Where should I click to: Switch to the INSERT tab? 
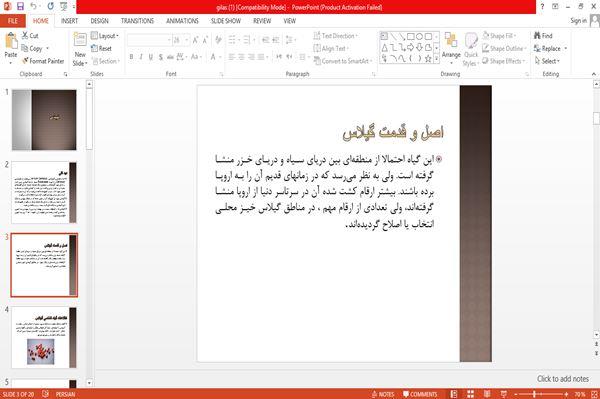click(x=69, y=21)
